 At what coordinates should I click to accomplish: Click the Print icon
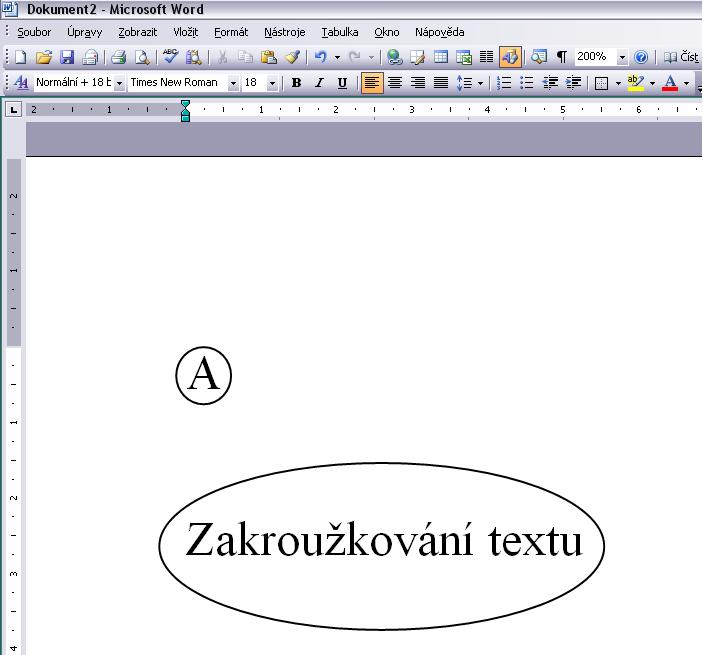pyautogui.click(x=118, y=58)
